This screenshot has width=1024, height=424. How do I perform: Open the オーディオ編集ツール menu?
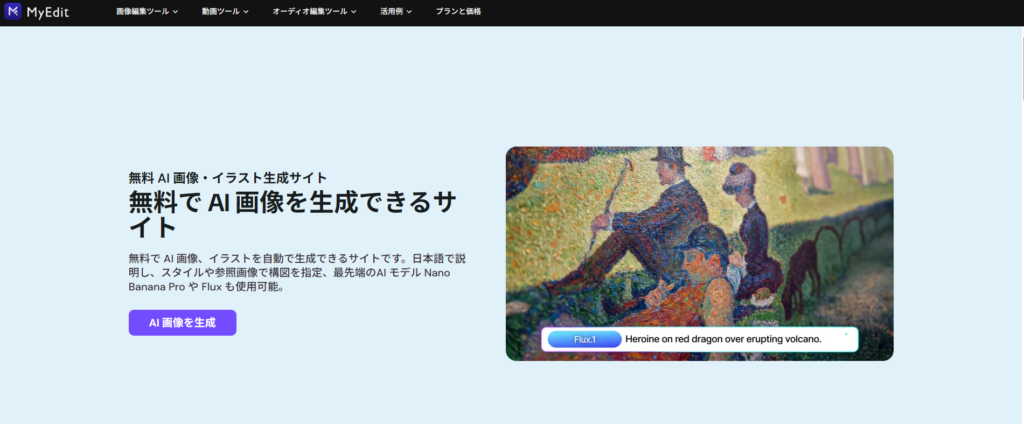(310, 12)
